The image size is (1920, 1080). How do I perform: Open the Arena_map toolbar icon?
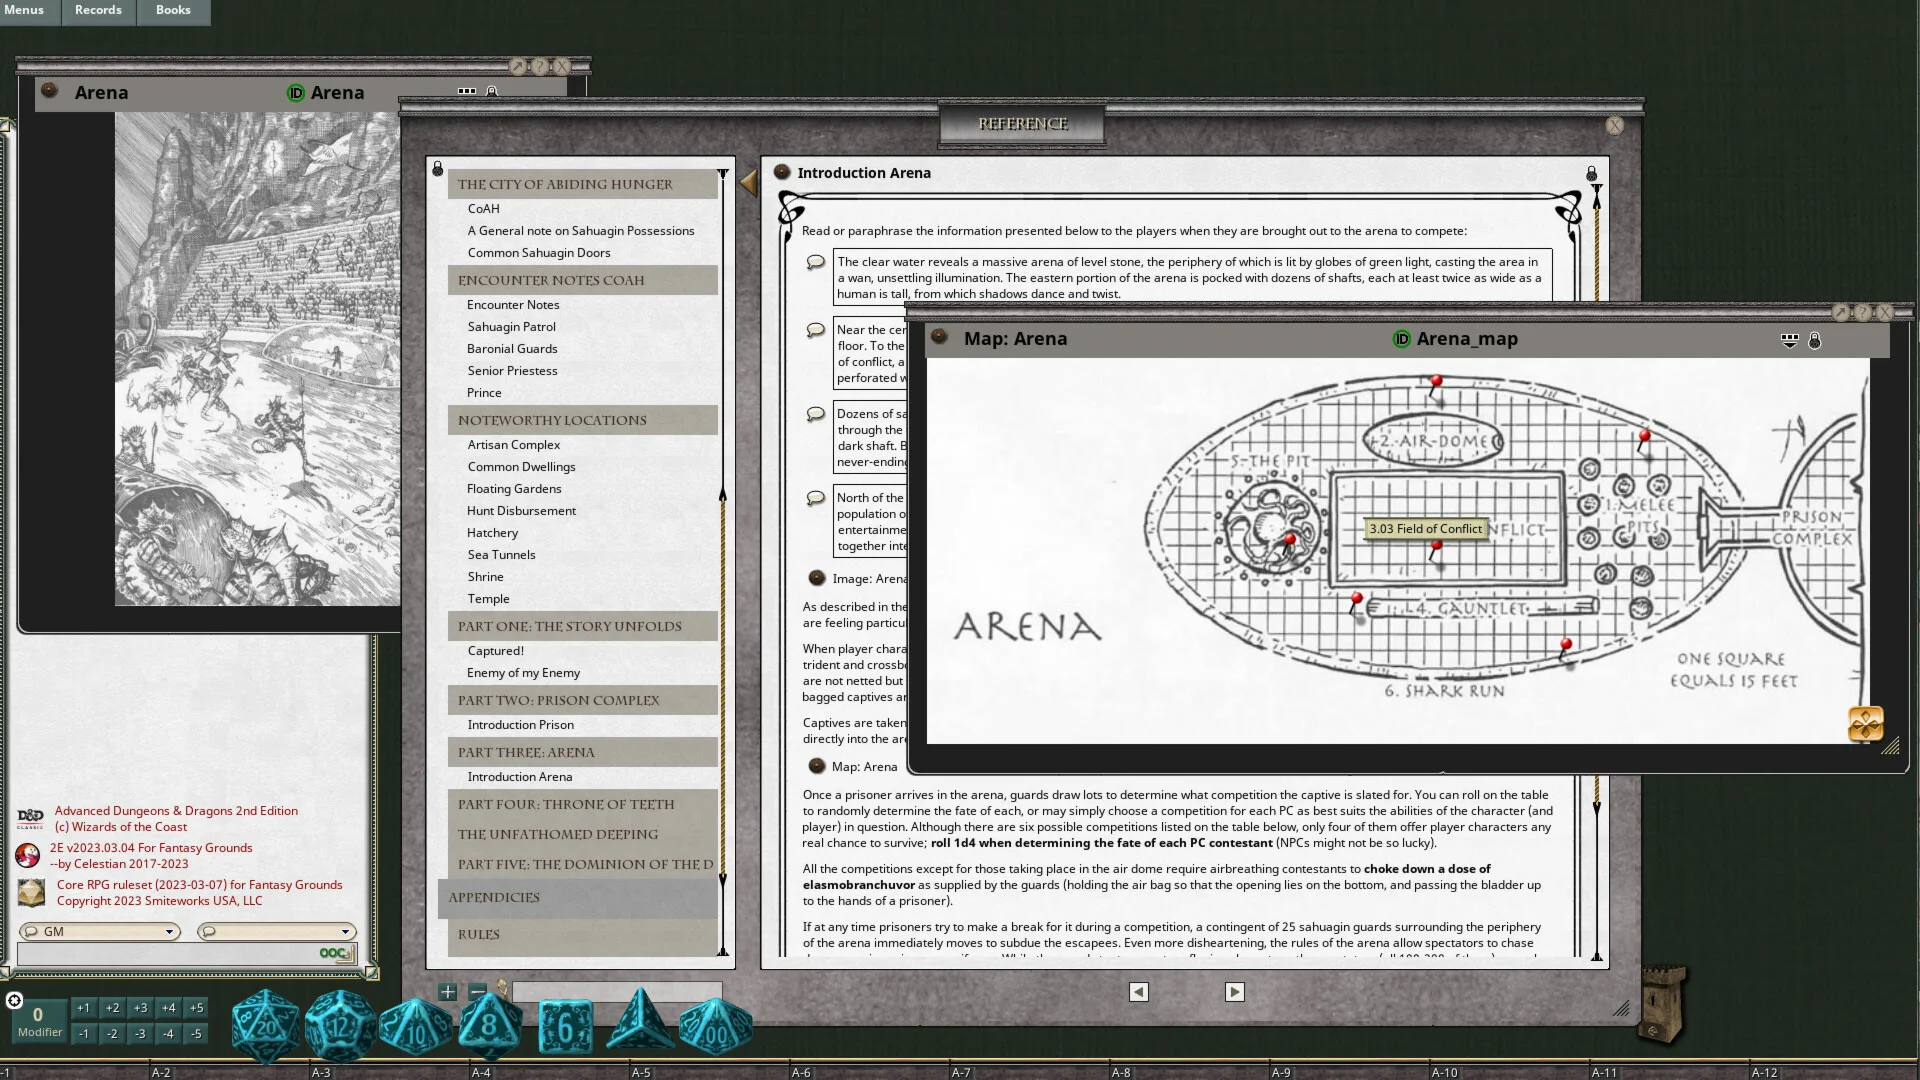(x=1789, y=341)
